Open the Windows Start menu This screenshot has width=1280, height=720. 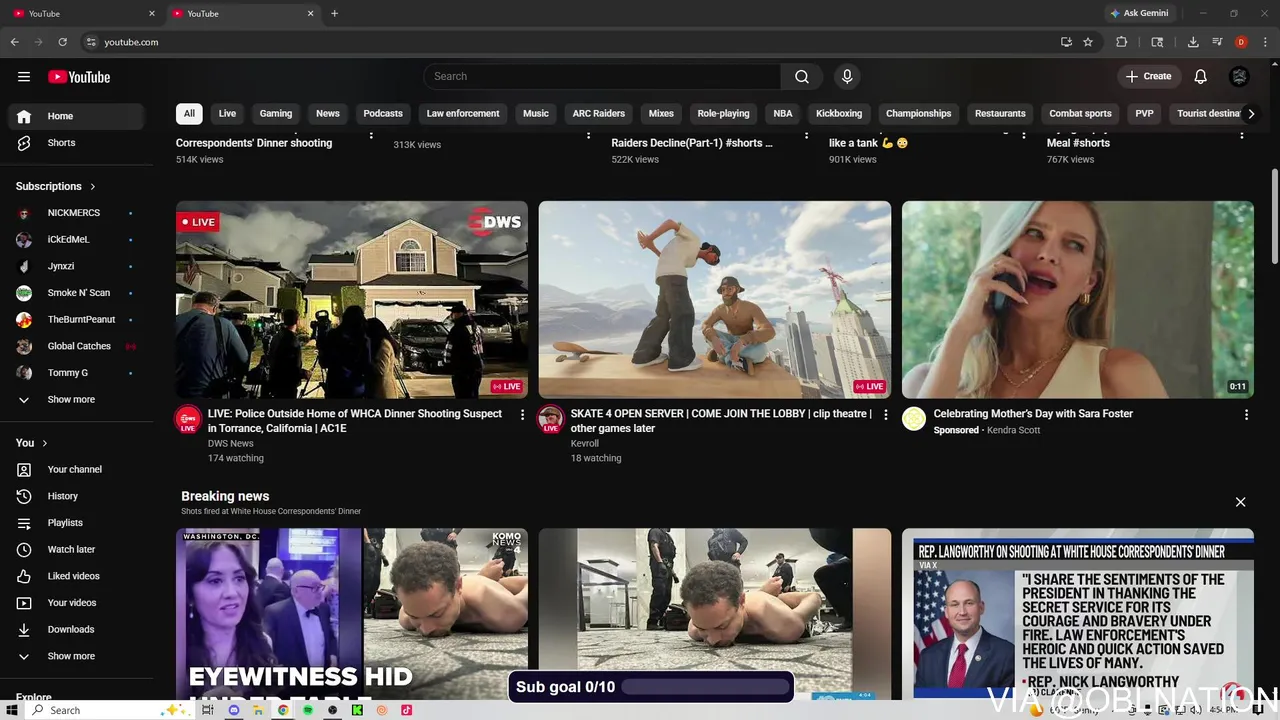click(13, 710)
